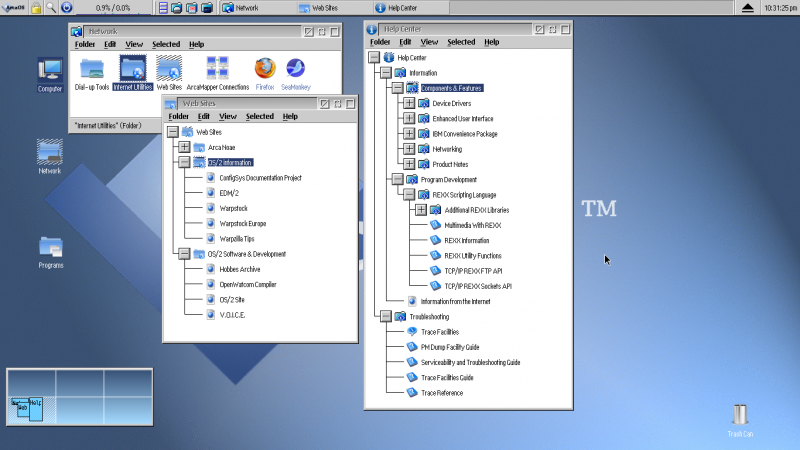Select the Internet Utilities folder icon
Viewport: 800px width, 450px height.
[133, 73]
